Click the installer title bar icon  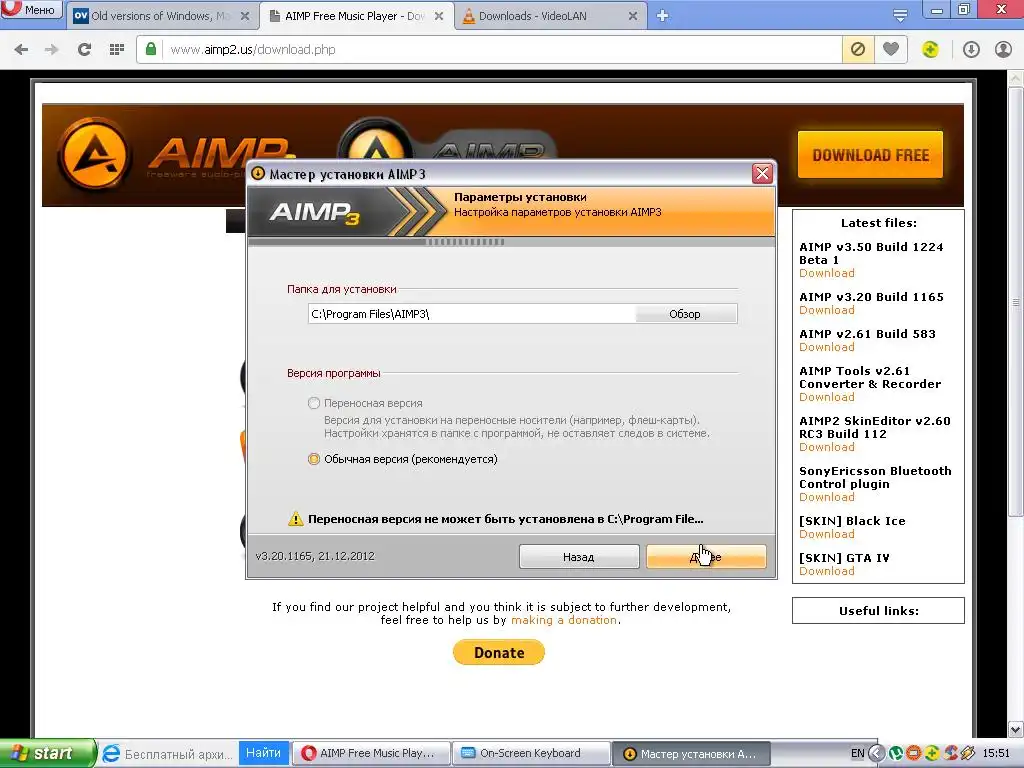pyautogui.click(x=258, y=174)
